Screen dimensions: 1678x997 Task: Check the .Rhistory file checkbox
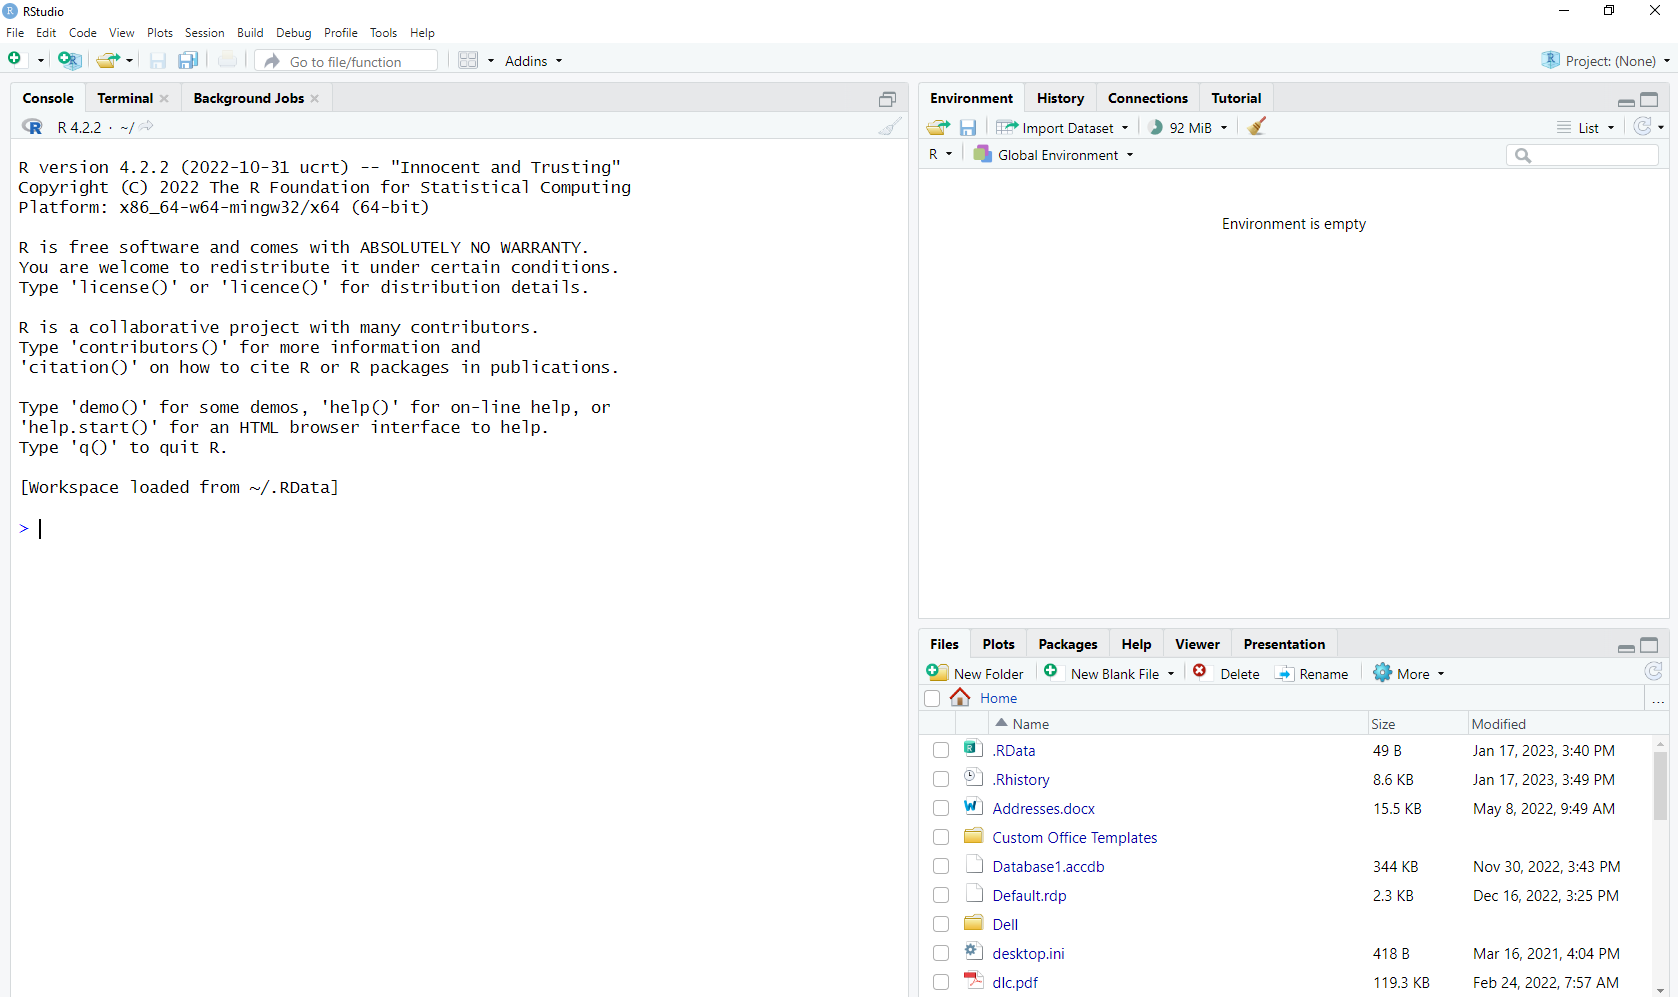[941, 779]
